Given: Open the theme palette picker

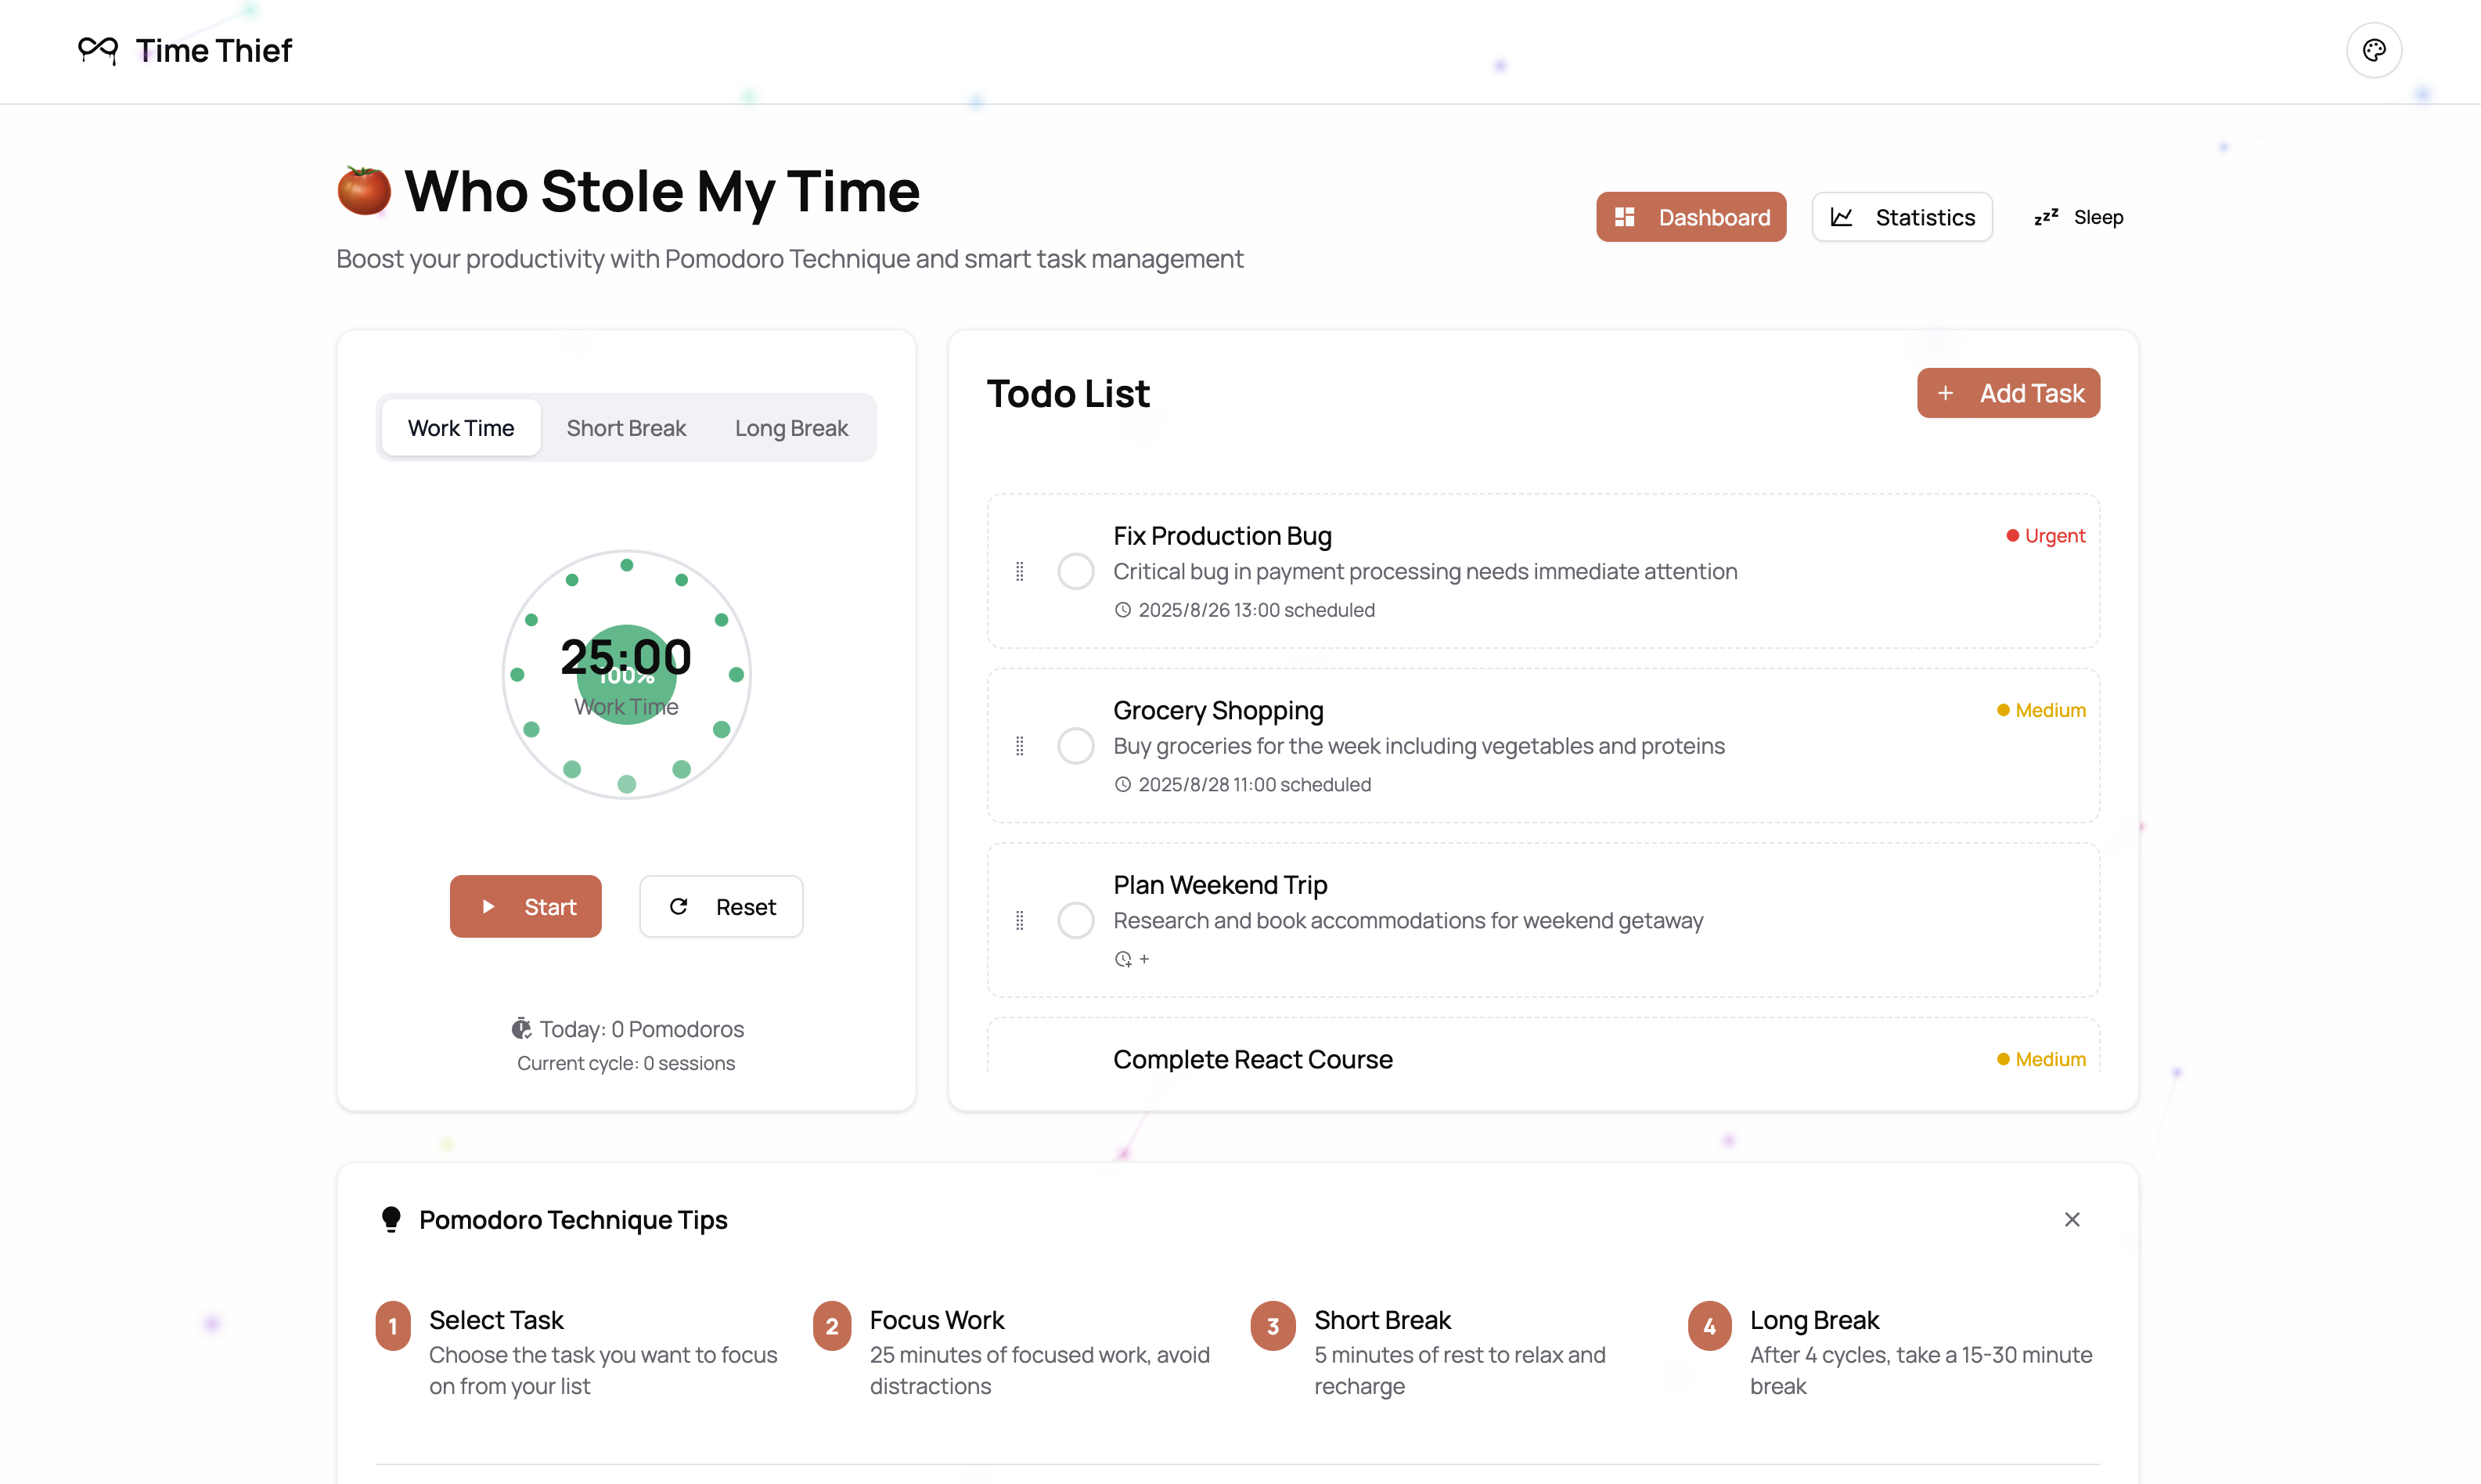Looking at the screenshot, I should pos(2374,50).
